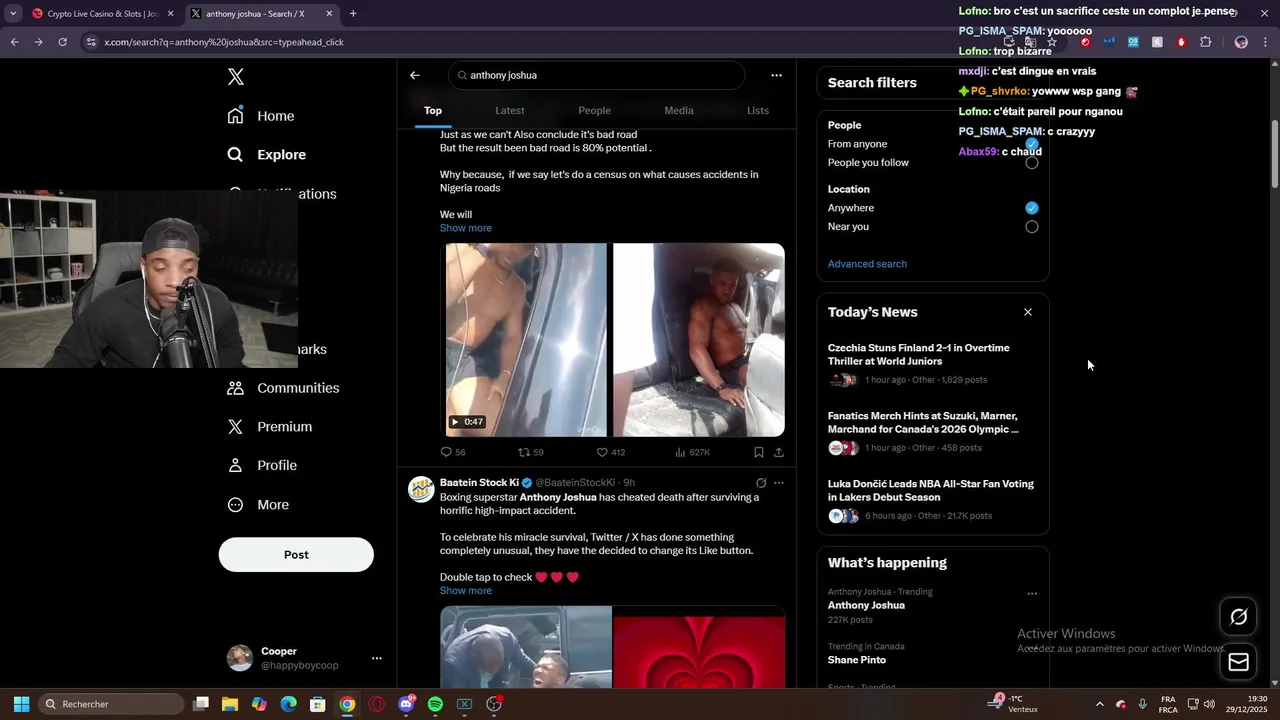1280x720 pixels.
Task: Open the shirtless man car image
Action: pos(699,340)
